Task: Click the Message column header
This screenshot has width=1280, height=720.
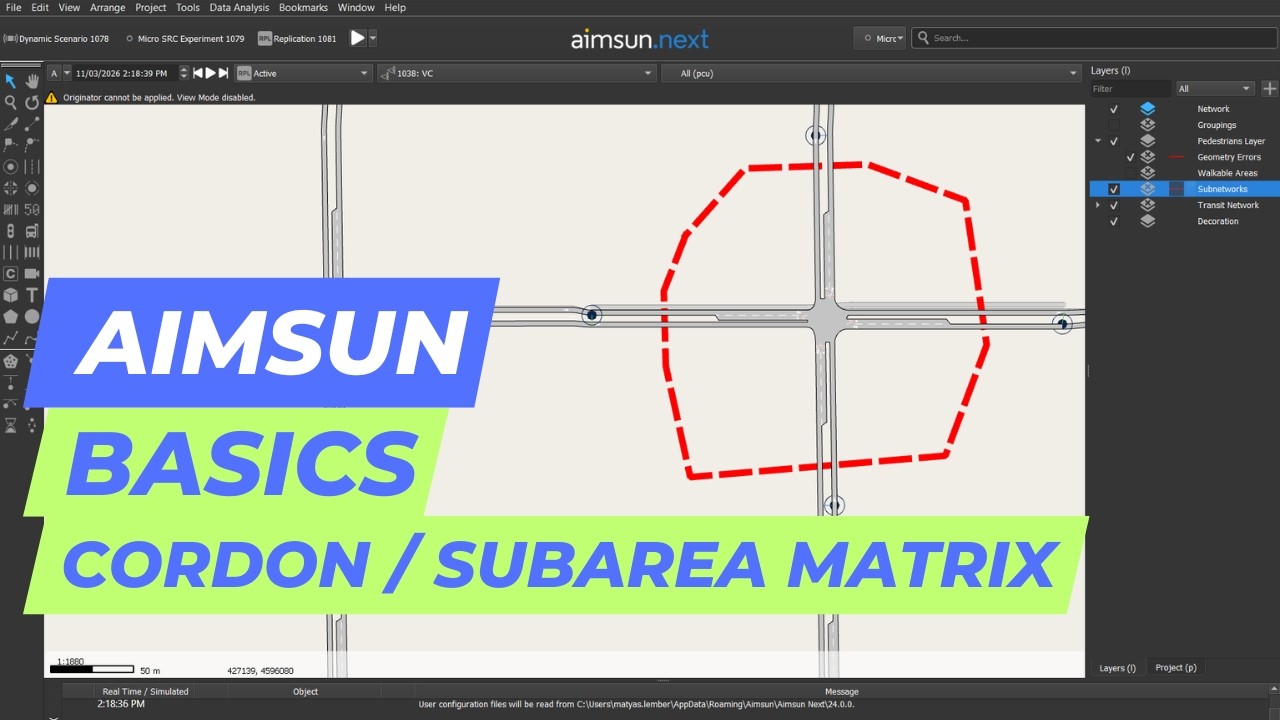Action: [x=841, y=691]
